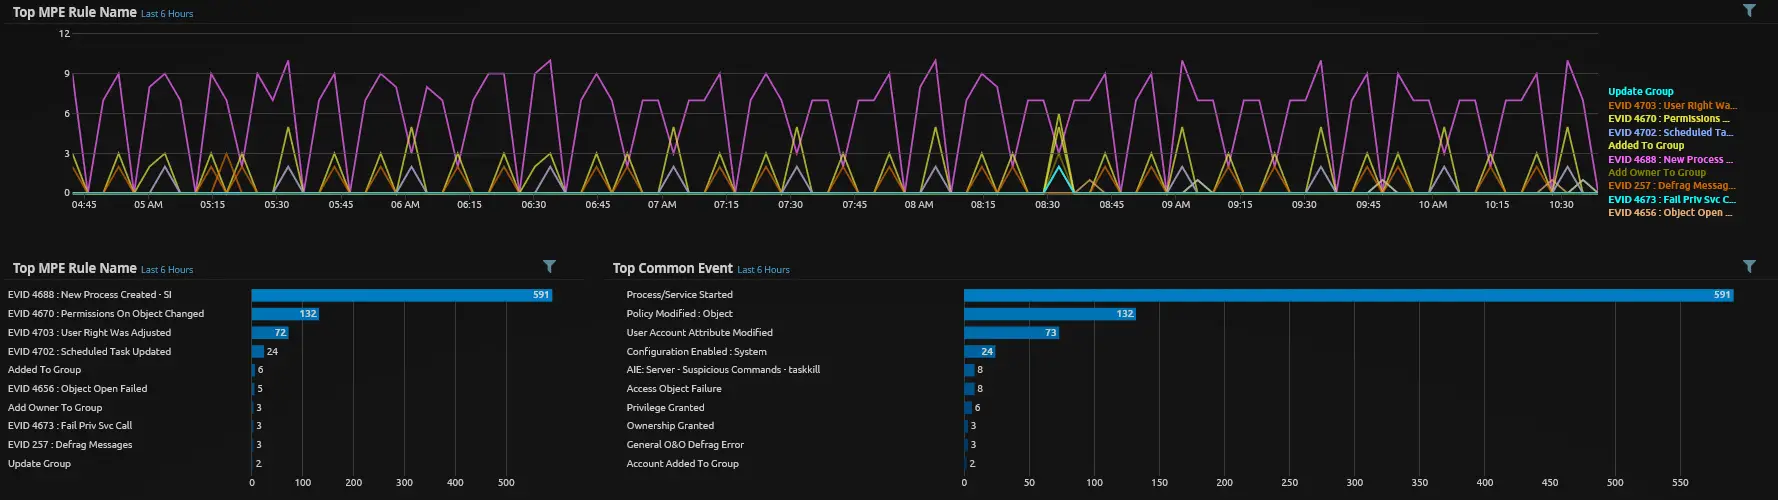The height and width of the screenshot is (500, 1778).
Task: Select Account Added To Group event label
Action: tap(682, 464)
